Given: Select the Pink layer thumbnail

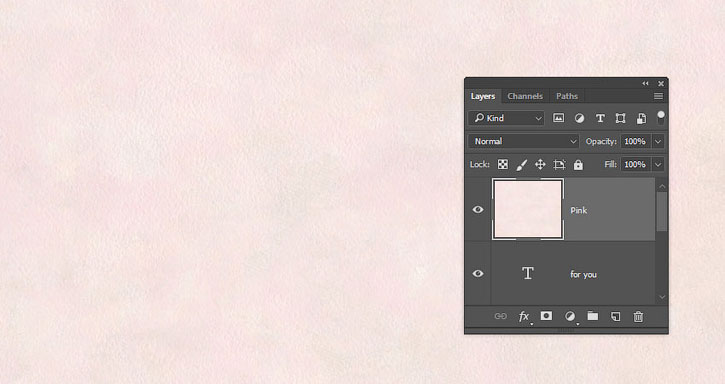Looking at the screenshot, I should pyautogui.click(x=528, y=209).
